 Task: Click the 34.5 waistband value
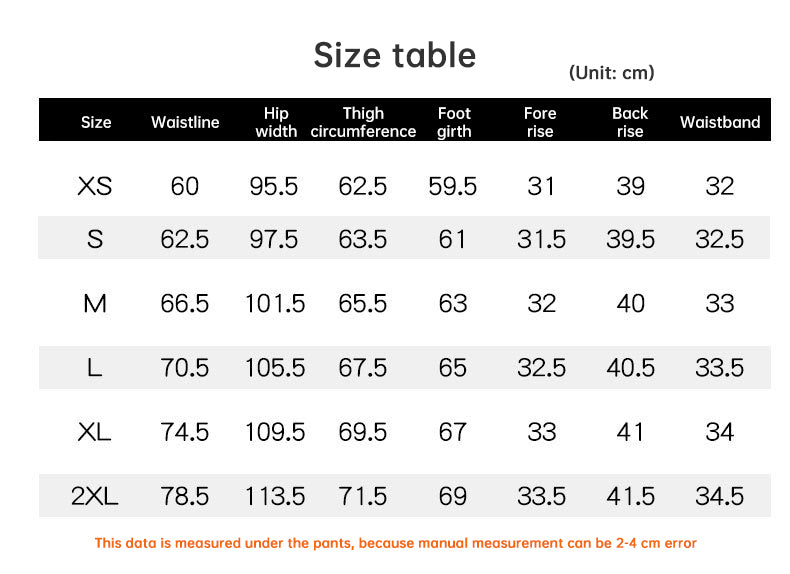pyautogui.click(x=719, y=496)
